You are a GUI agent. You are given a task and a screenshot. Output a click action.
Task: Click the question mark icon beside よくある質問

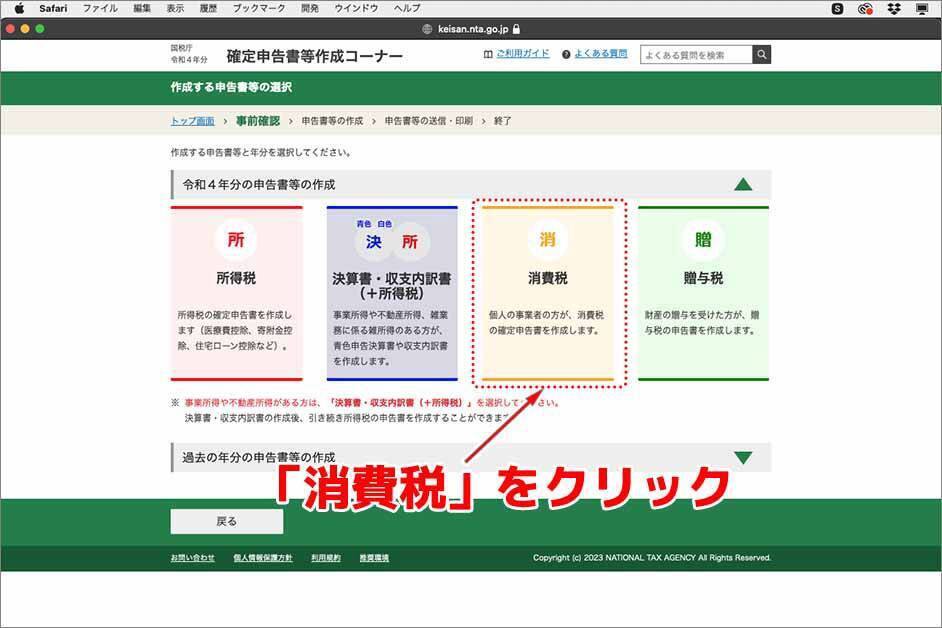[x=566, y=55]
